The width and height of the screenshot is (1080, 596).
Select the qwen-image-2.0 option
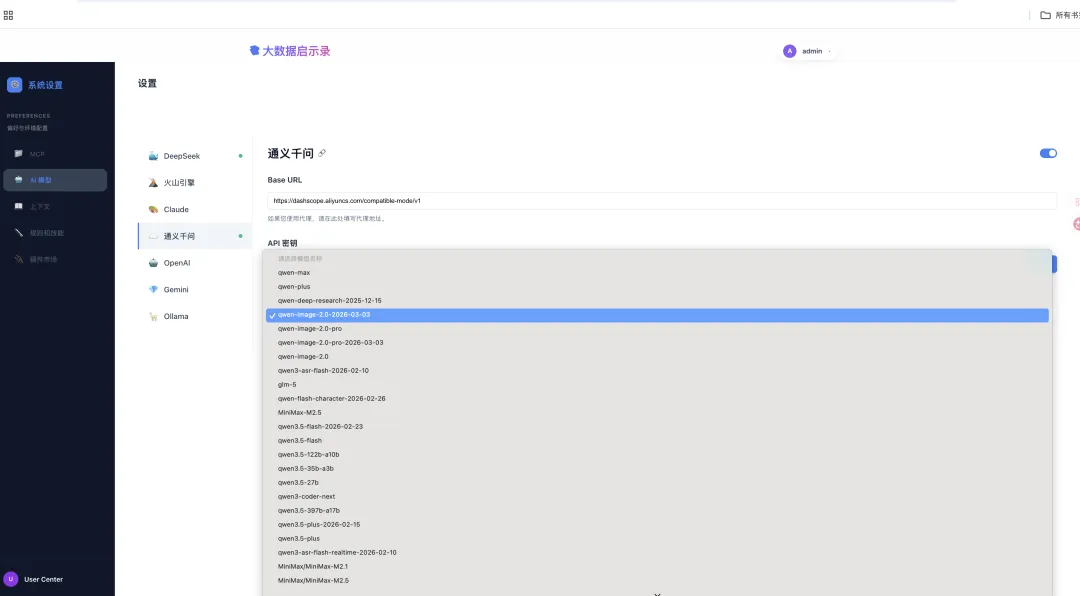pyautogui.click(x=657, y=357)
